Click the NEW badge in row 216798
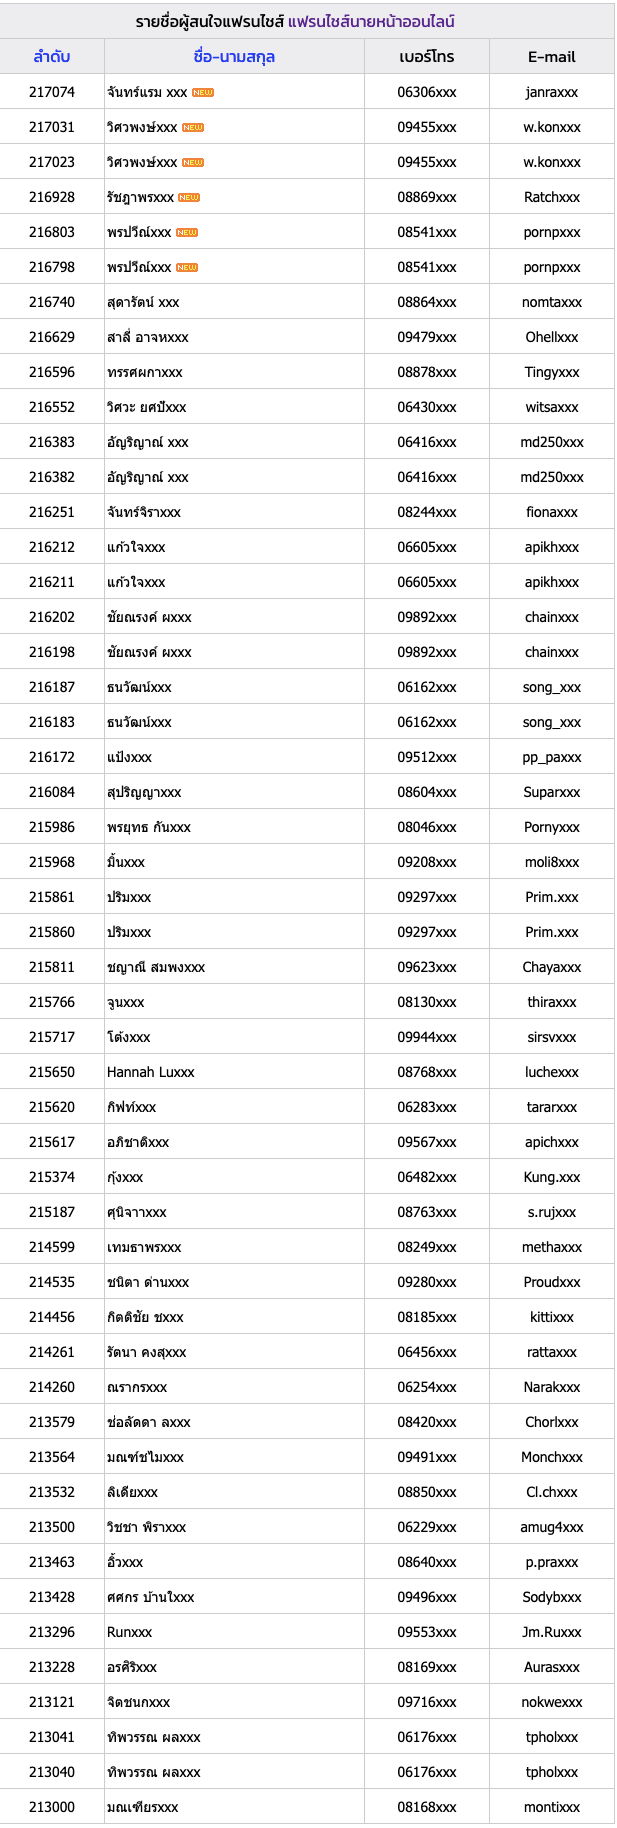Image resolution: width=617 pixels, height=1828 pixels. click(x=187, y=267)
